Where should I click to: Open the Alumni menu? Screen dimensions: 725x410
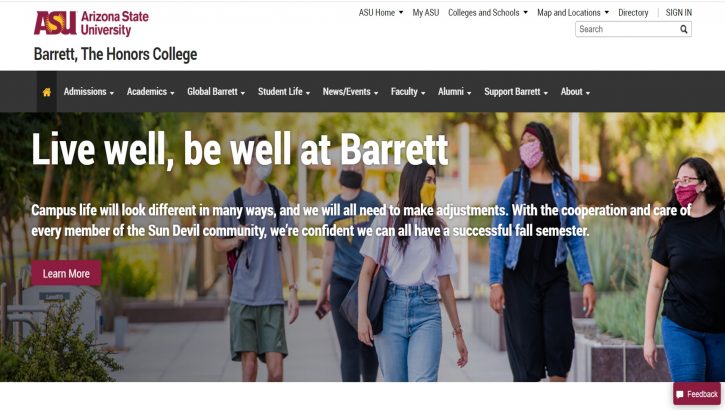click(x=455, y=92)
